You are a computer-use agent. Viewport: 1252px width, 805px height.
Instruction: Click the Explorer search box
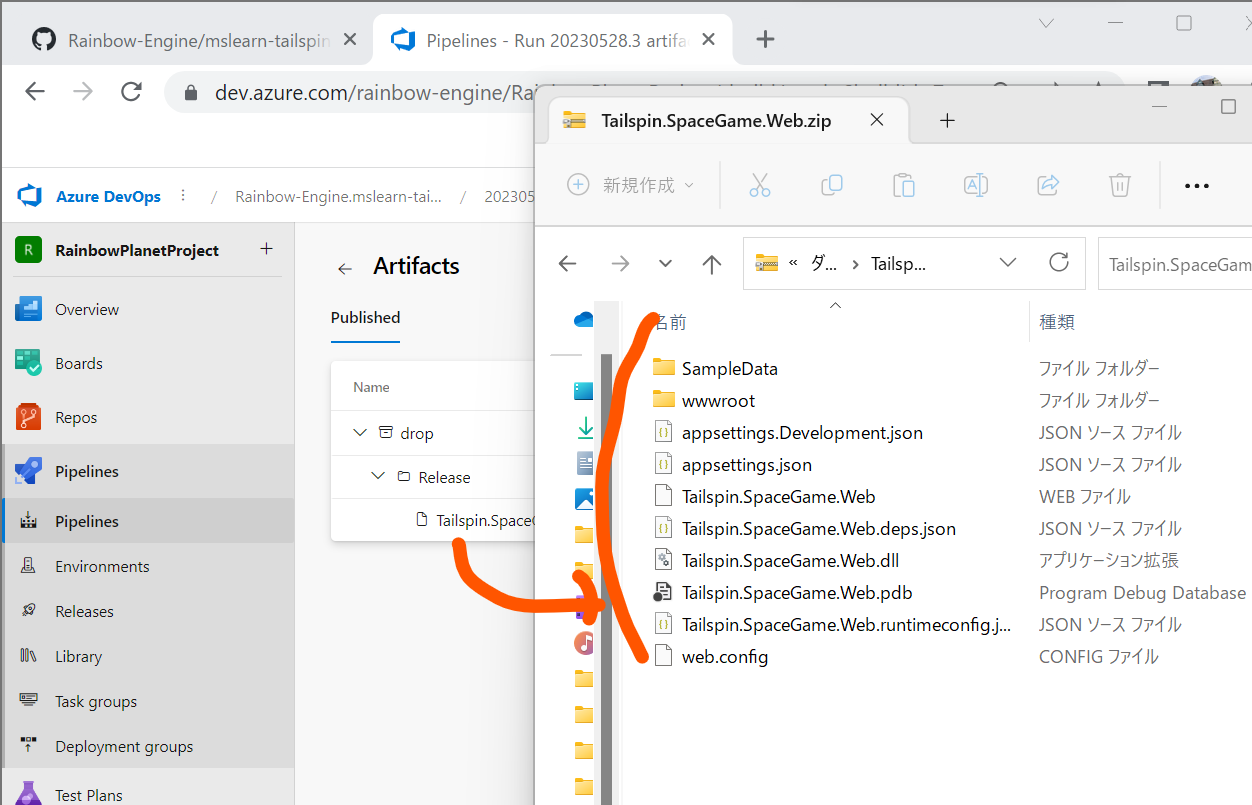click(x=1174, y=264)
